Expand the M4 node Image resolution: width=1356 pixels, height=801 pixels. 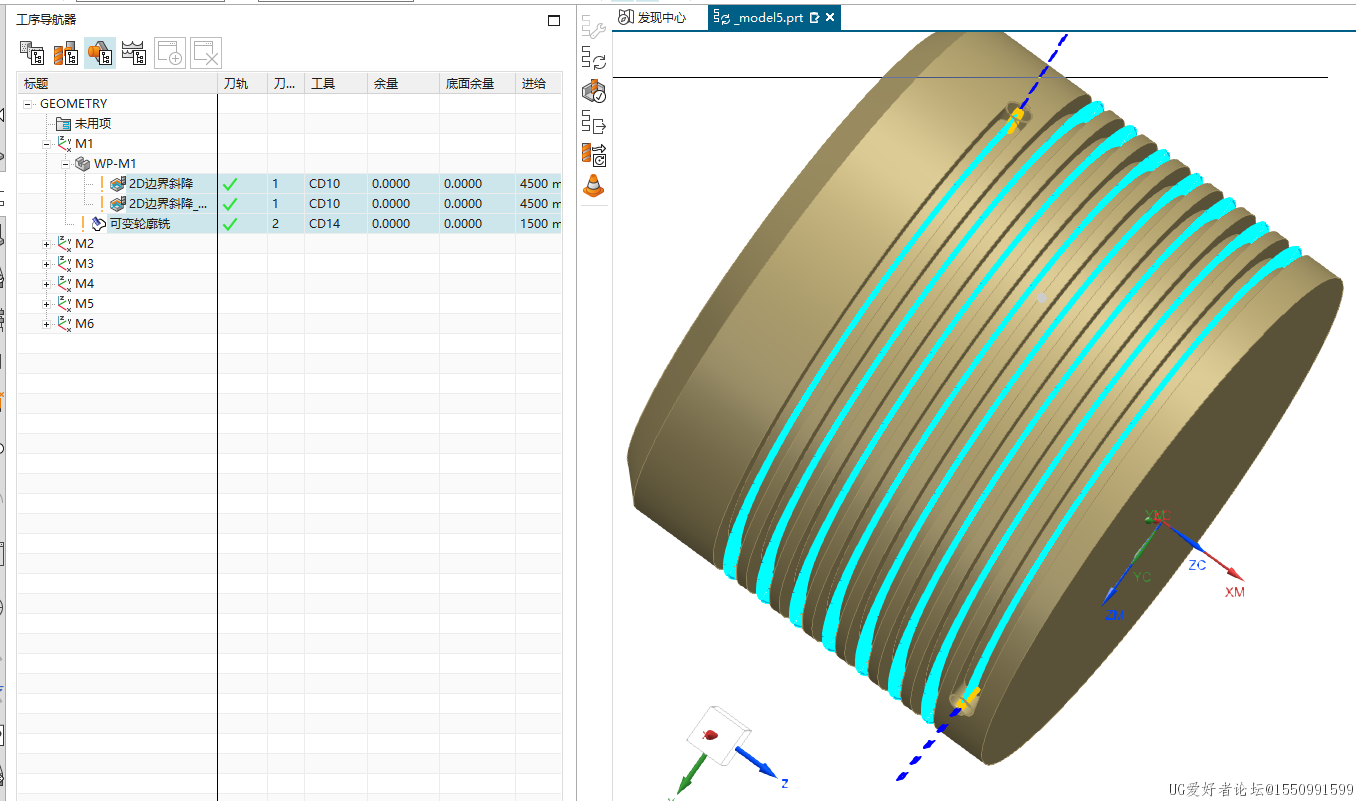[46, 284]
